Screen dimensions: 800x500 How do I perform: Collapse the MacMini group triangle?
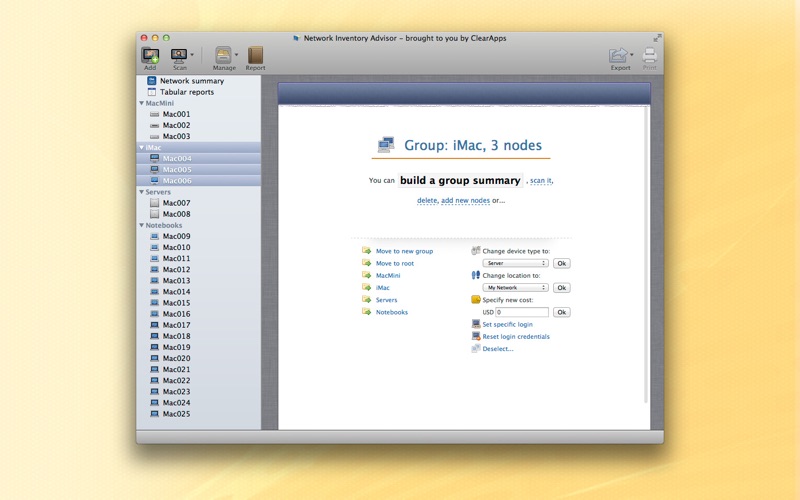point(141,103)
